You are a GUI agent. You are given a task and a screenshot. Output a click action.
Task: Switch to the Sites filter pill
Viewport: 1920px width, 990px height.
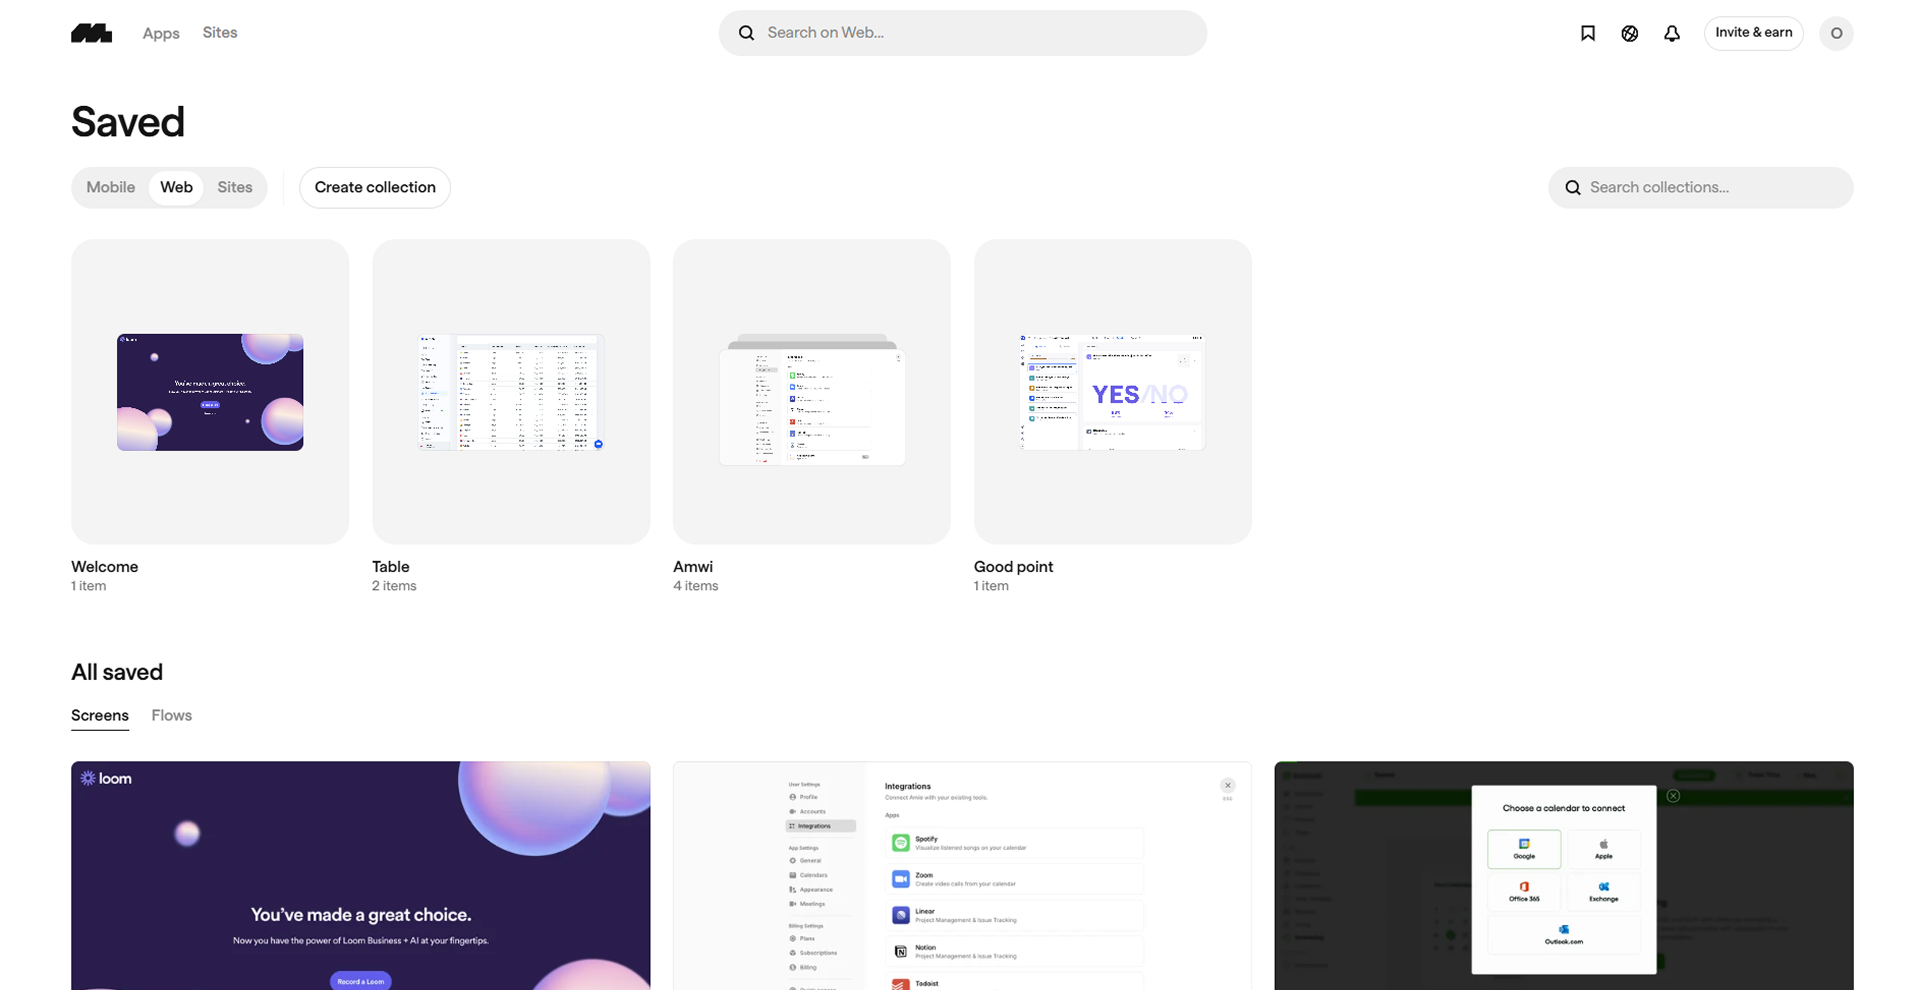click(235, 187)
